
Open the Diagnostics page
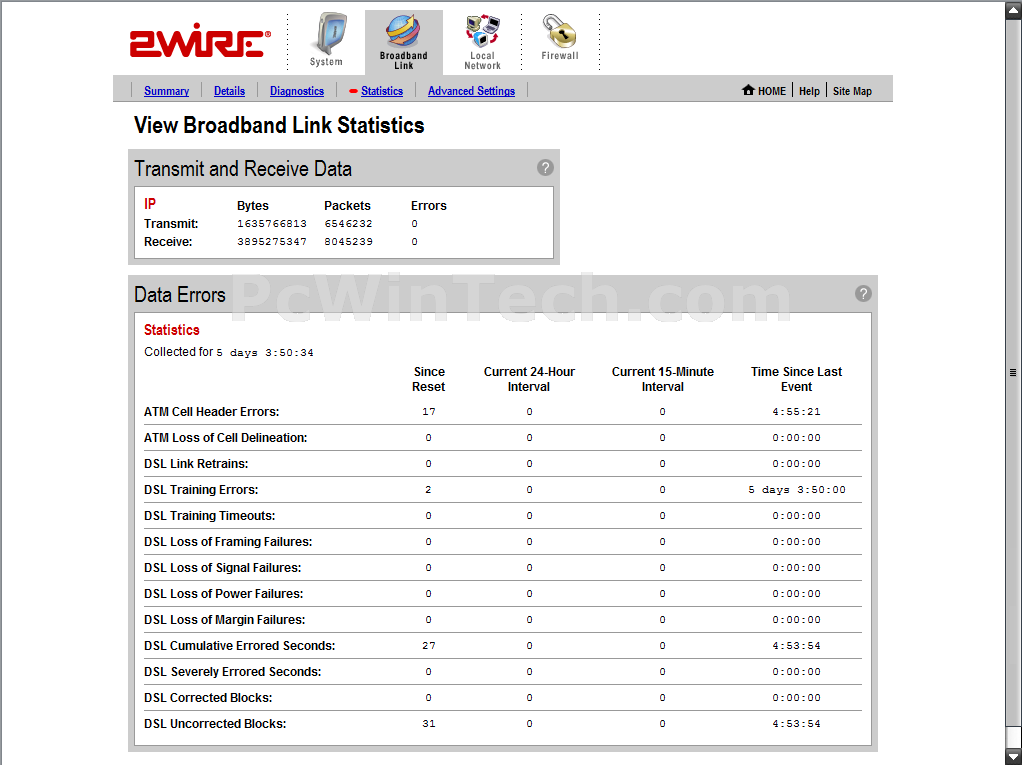click(297, 91)
